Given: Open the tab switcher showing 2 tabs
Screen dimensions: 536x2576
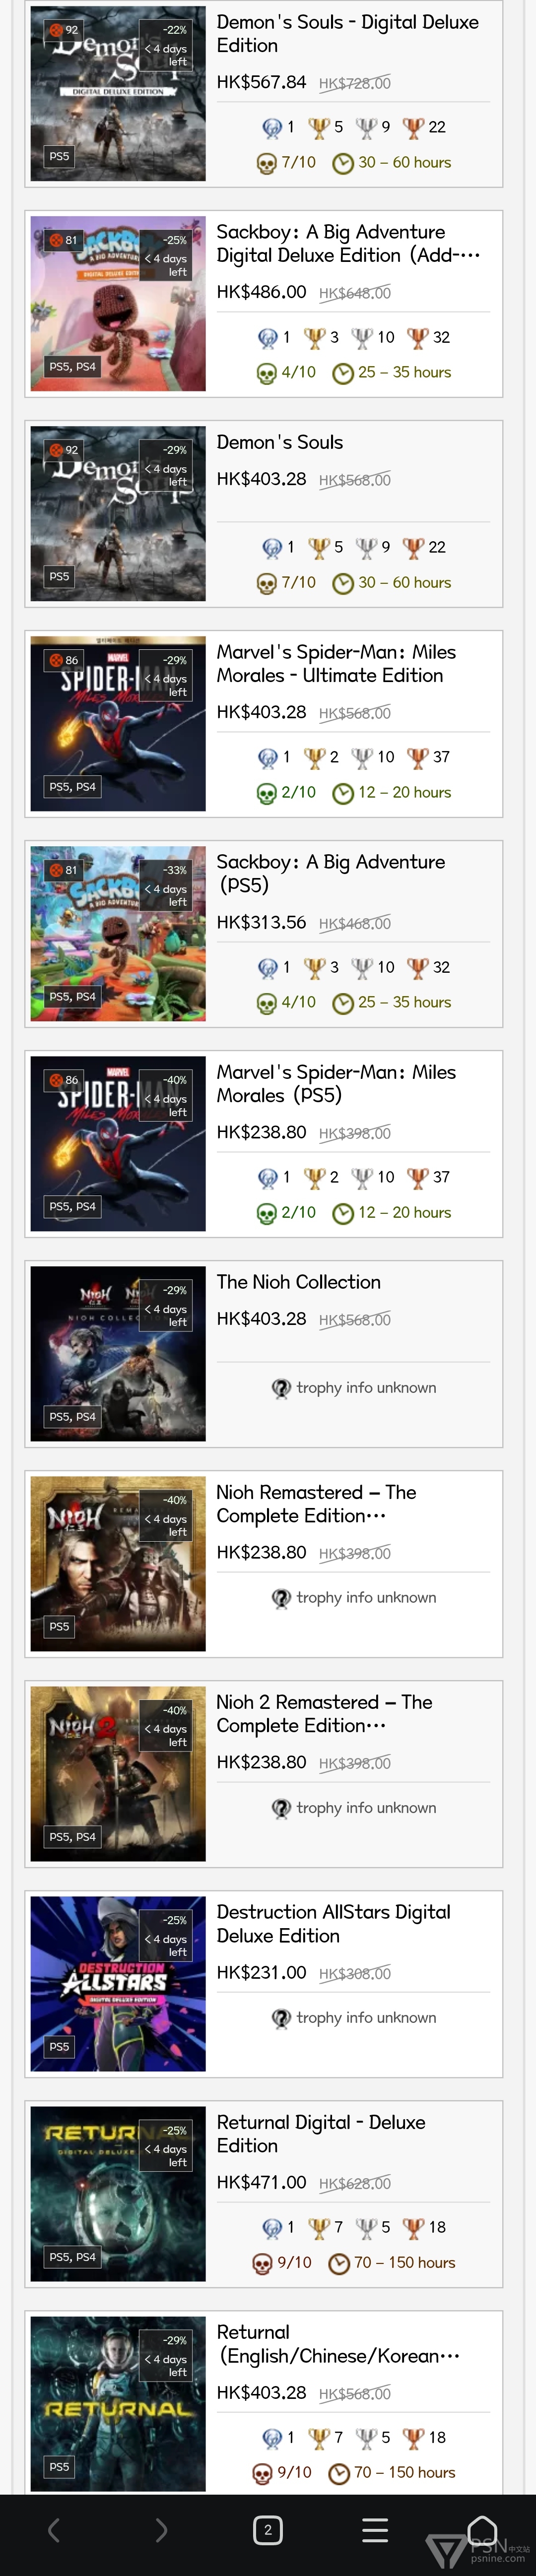Looking at the screenshot, I should click(x=268, y=2530).
